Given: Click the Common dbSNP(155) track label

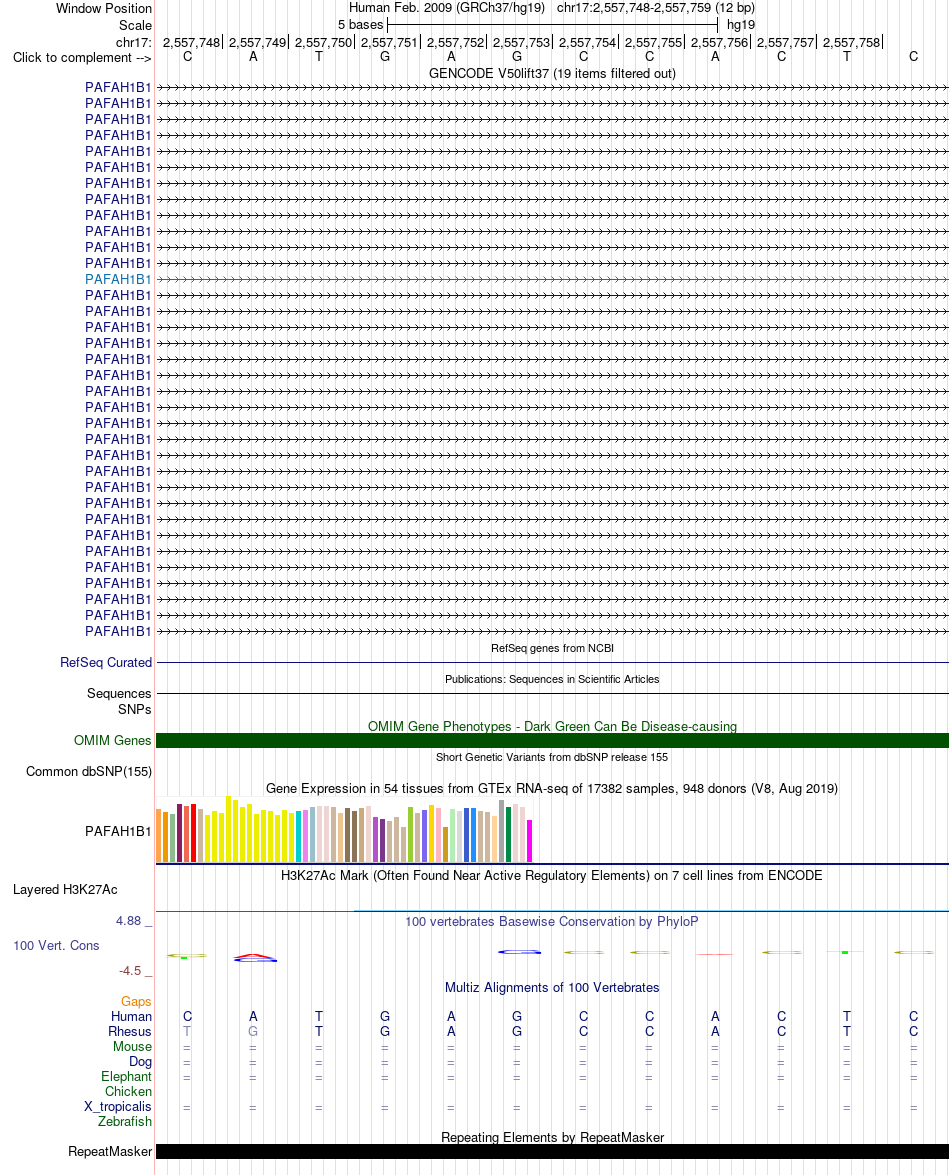Looking at the screenshot, I should click(x=89, y=771).
